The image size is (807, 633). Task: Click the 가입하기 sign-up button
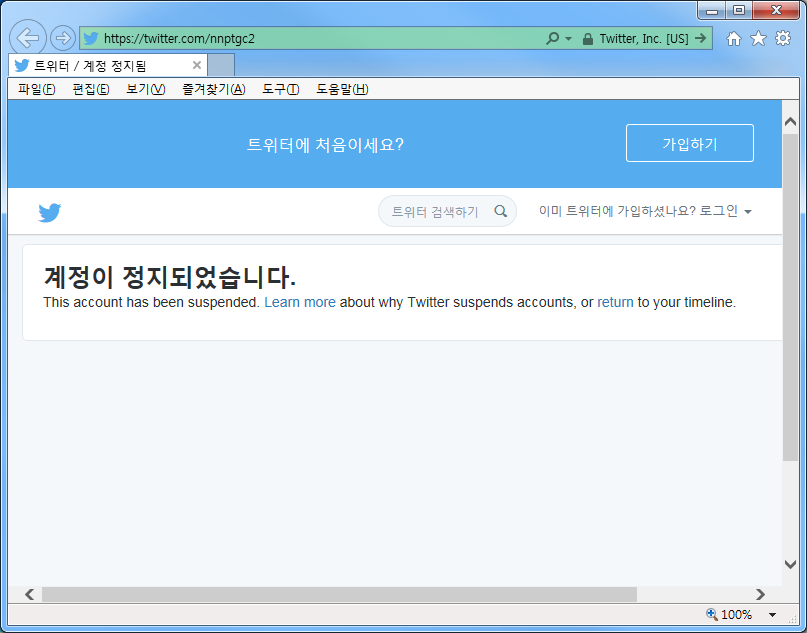[690, 143]
